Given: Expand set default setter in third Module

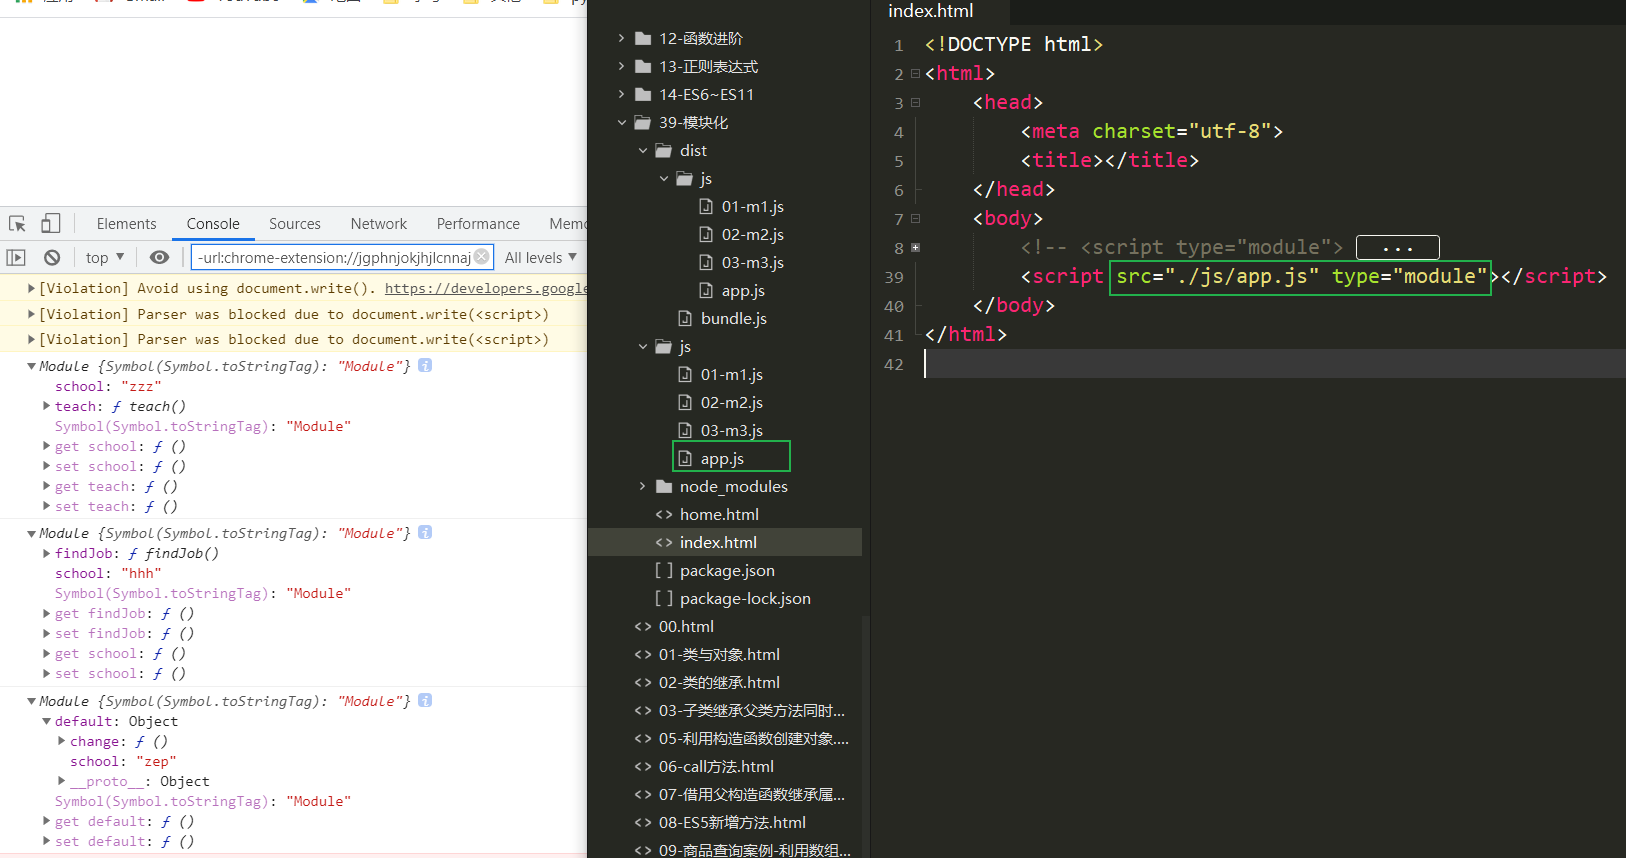Looking at the screenshot, I should tap(46, 841).
